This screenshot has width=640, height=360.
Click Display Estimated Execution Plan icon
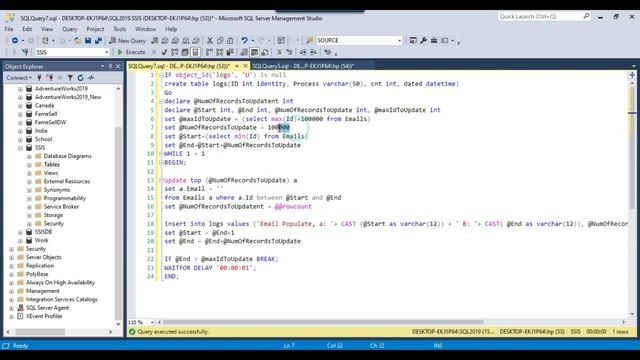[x=174, y=52]
